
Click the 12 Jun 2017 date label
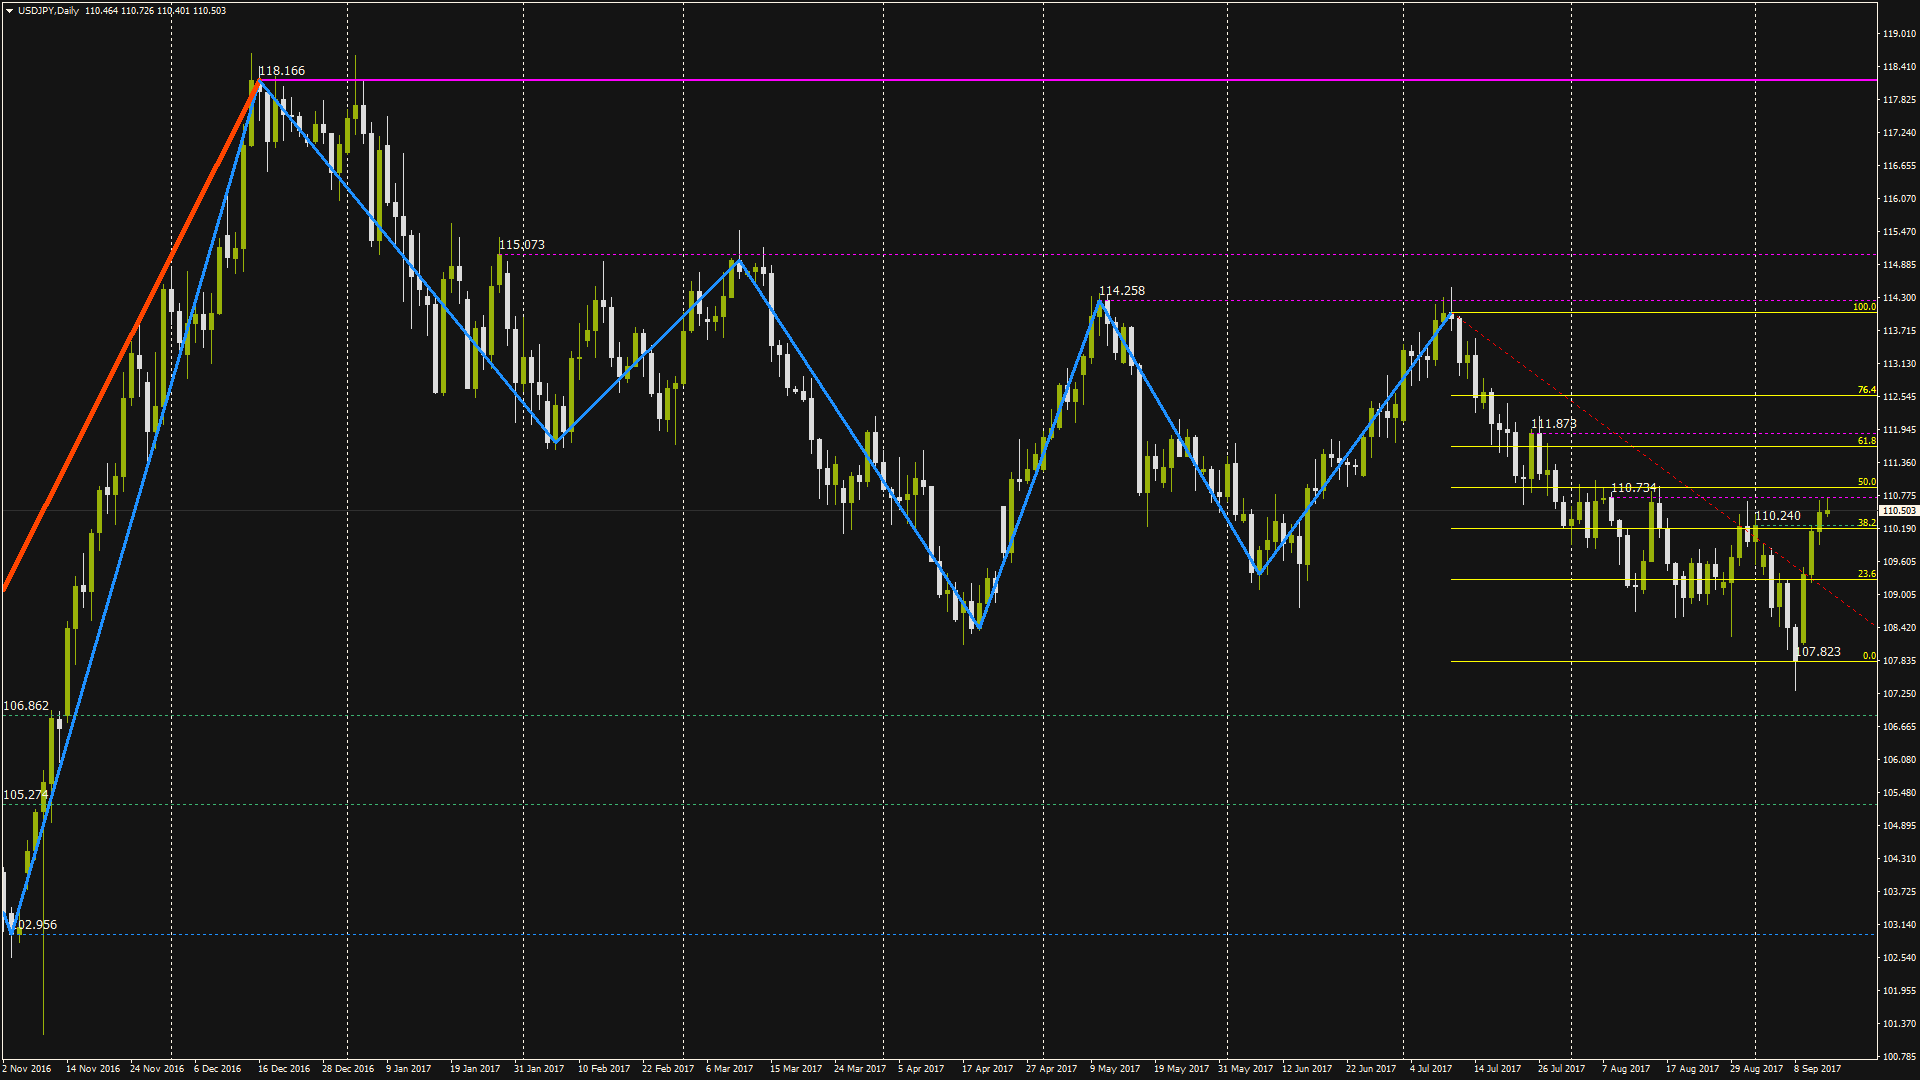1307,1069
